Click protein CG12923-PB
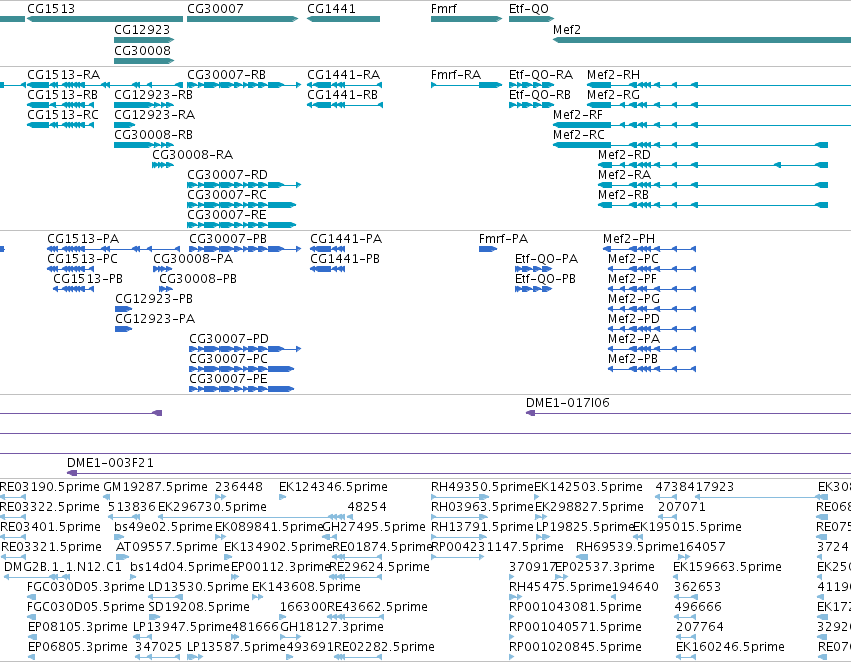The width and height of the screenshot is (851, 662). [154, 299]
